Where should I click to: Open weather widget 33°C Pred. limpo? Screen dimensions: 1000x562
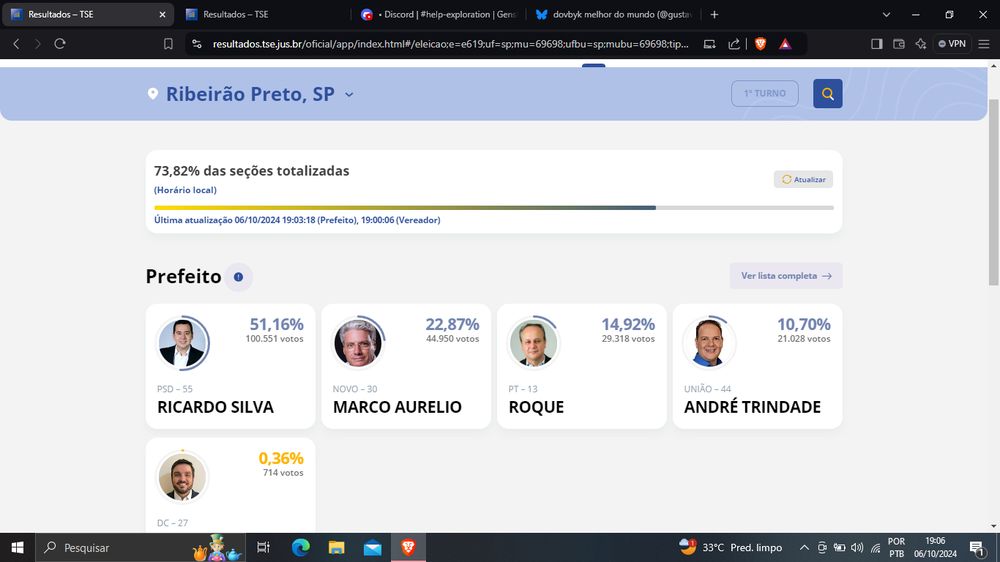(731, 547)
